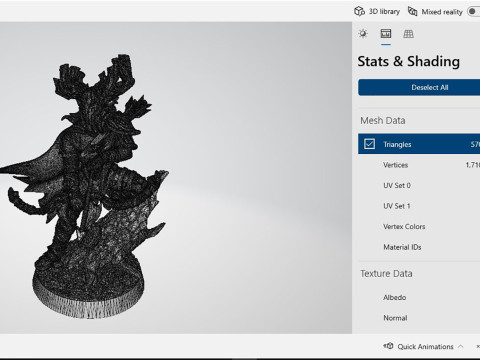Enable Vertex Colors shading view
The width and height of the screenshot is (480, 360).
pos(419,226)
